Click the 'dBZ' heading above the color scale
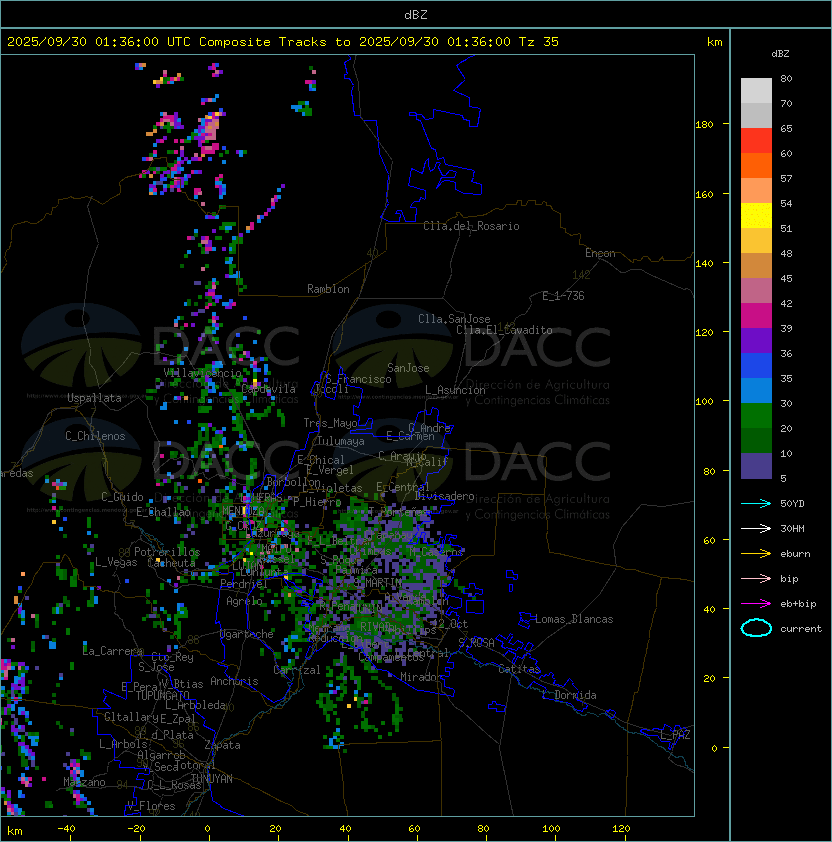 click(x=780, y=54)
